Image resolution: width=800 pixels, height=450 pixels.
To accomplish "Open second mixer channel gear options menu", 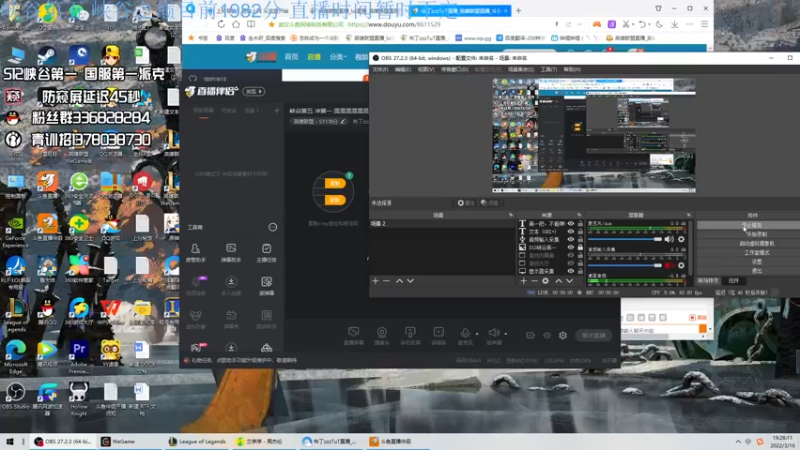I will click(x=681, y=265).
